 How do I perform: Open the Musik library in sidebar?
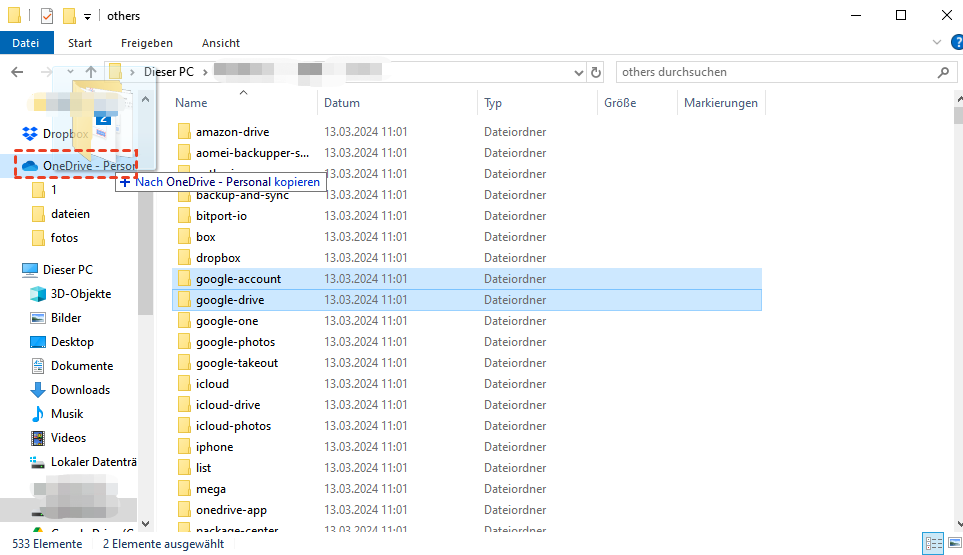pyautogui.click(x=67, y=414)
